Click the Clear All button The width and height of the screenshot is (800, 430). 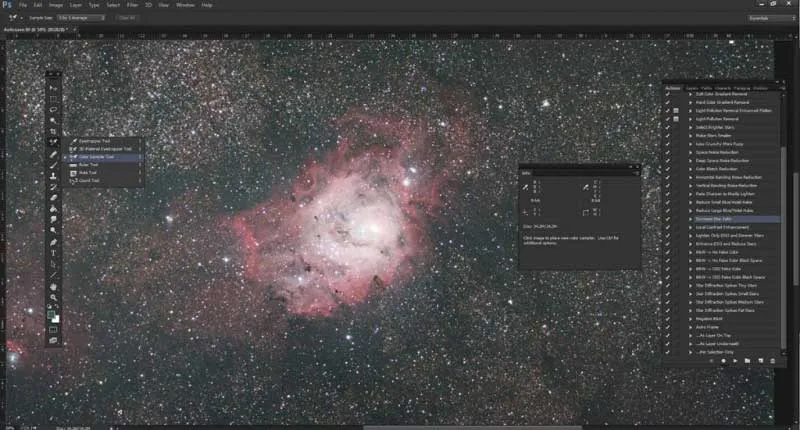tap(127, 18)
